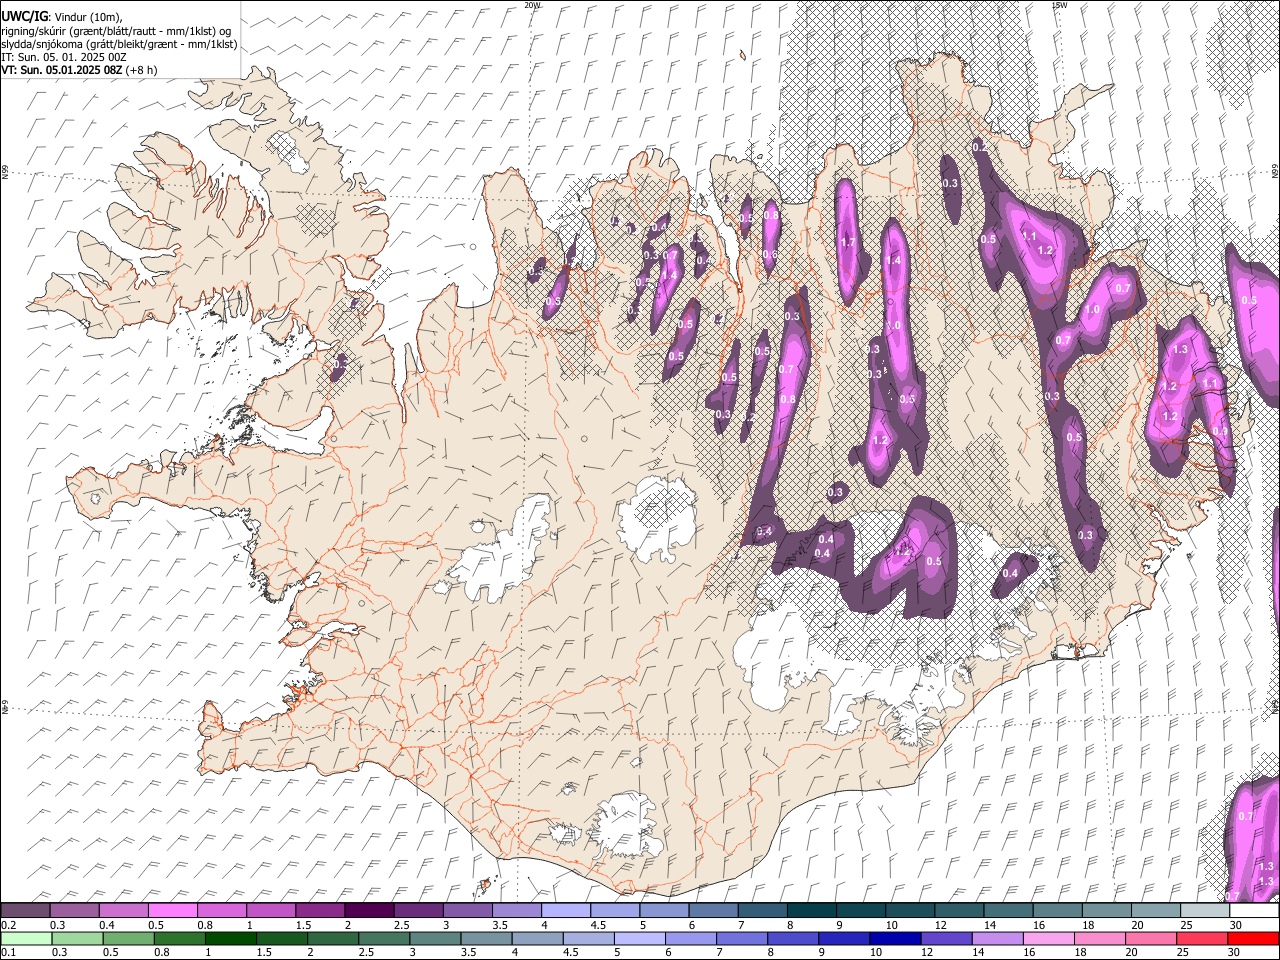Viewport: 1280px width, 960px height.
Task: Click the periwinkle 4–4.5 snow legend swatch
Action: click(566, 910)
